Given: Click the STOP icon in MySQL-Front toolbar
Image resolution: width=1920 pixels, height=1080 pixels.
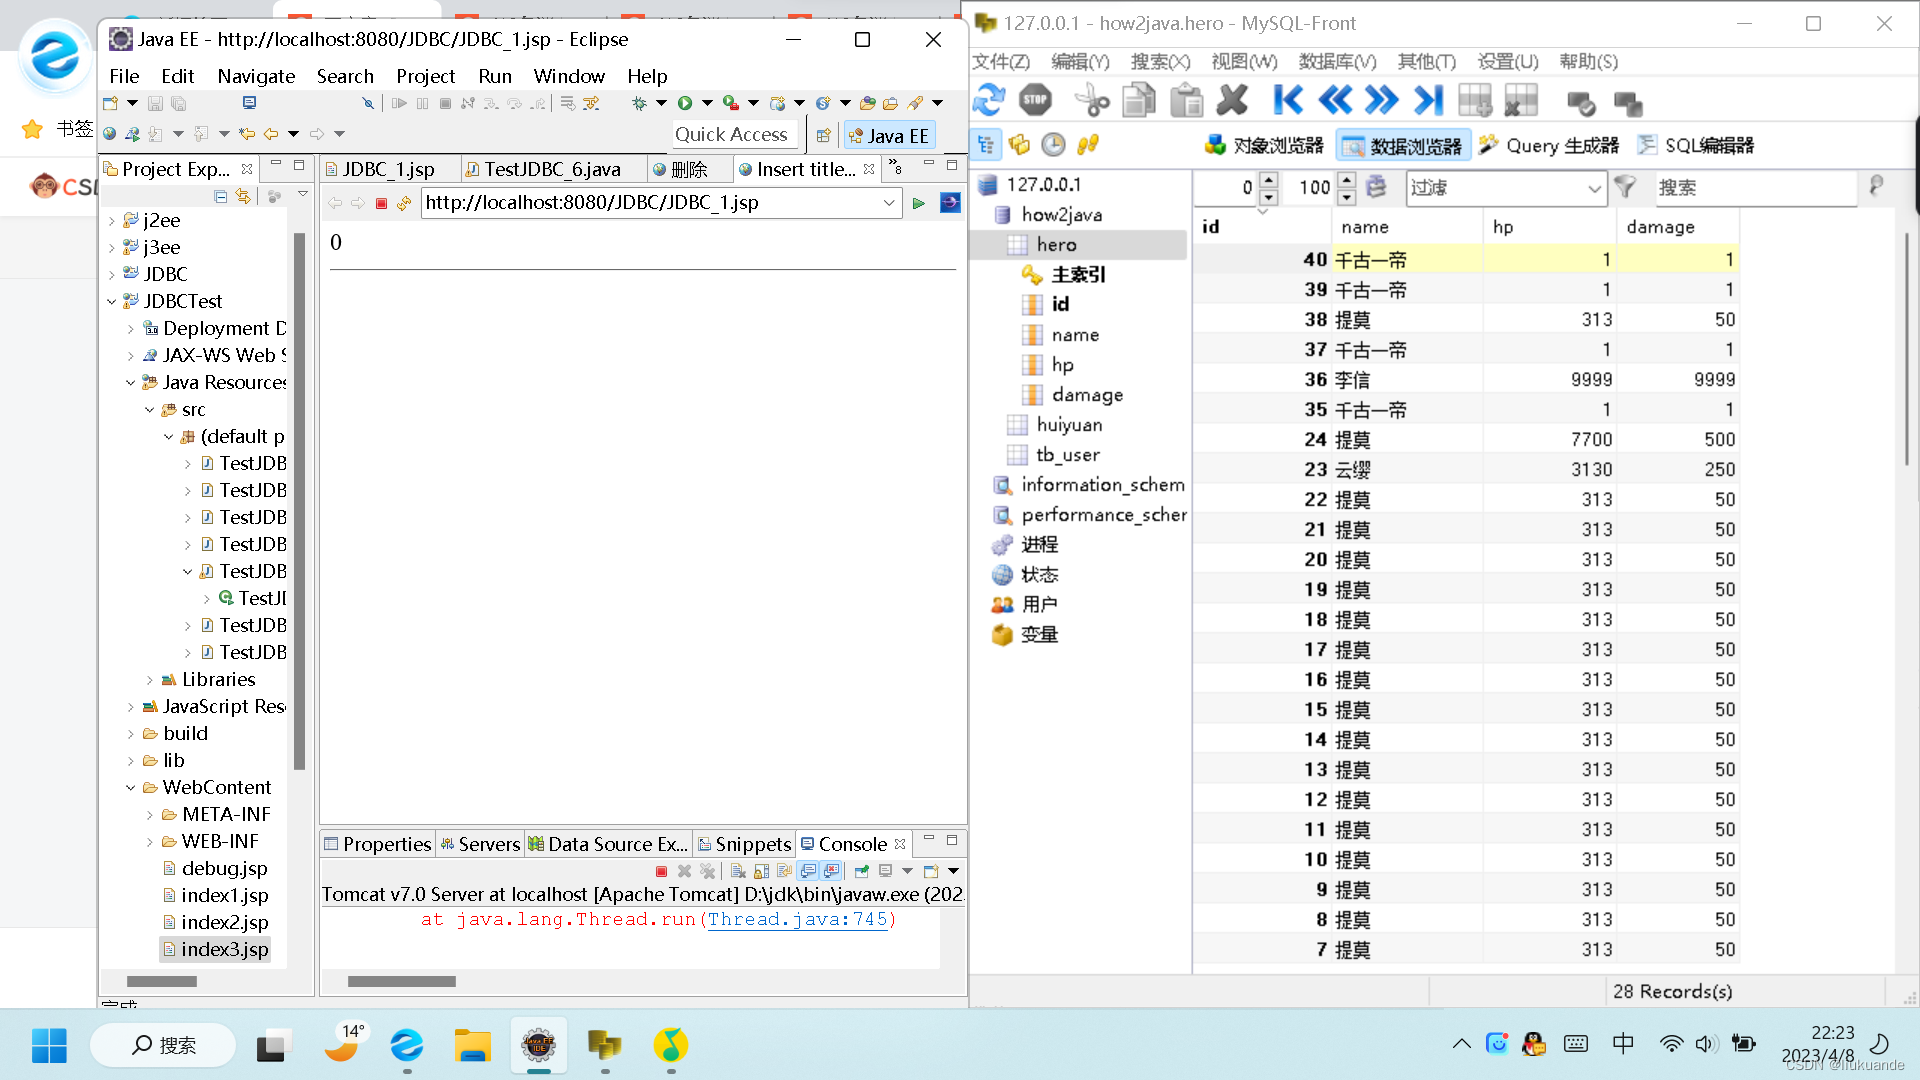Looking at the screenshot, I should pyautogui.click(x=1036, y=100).
